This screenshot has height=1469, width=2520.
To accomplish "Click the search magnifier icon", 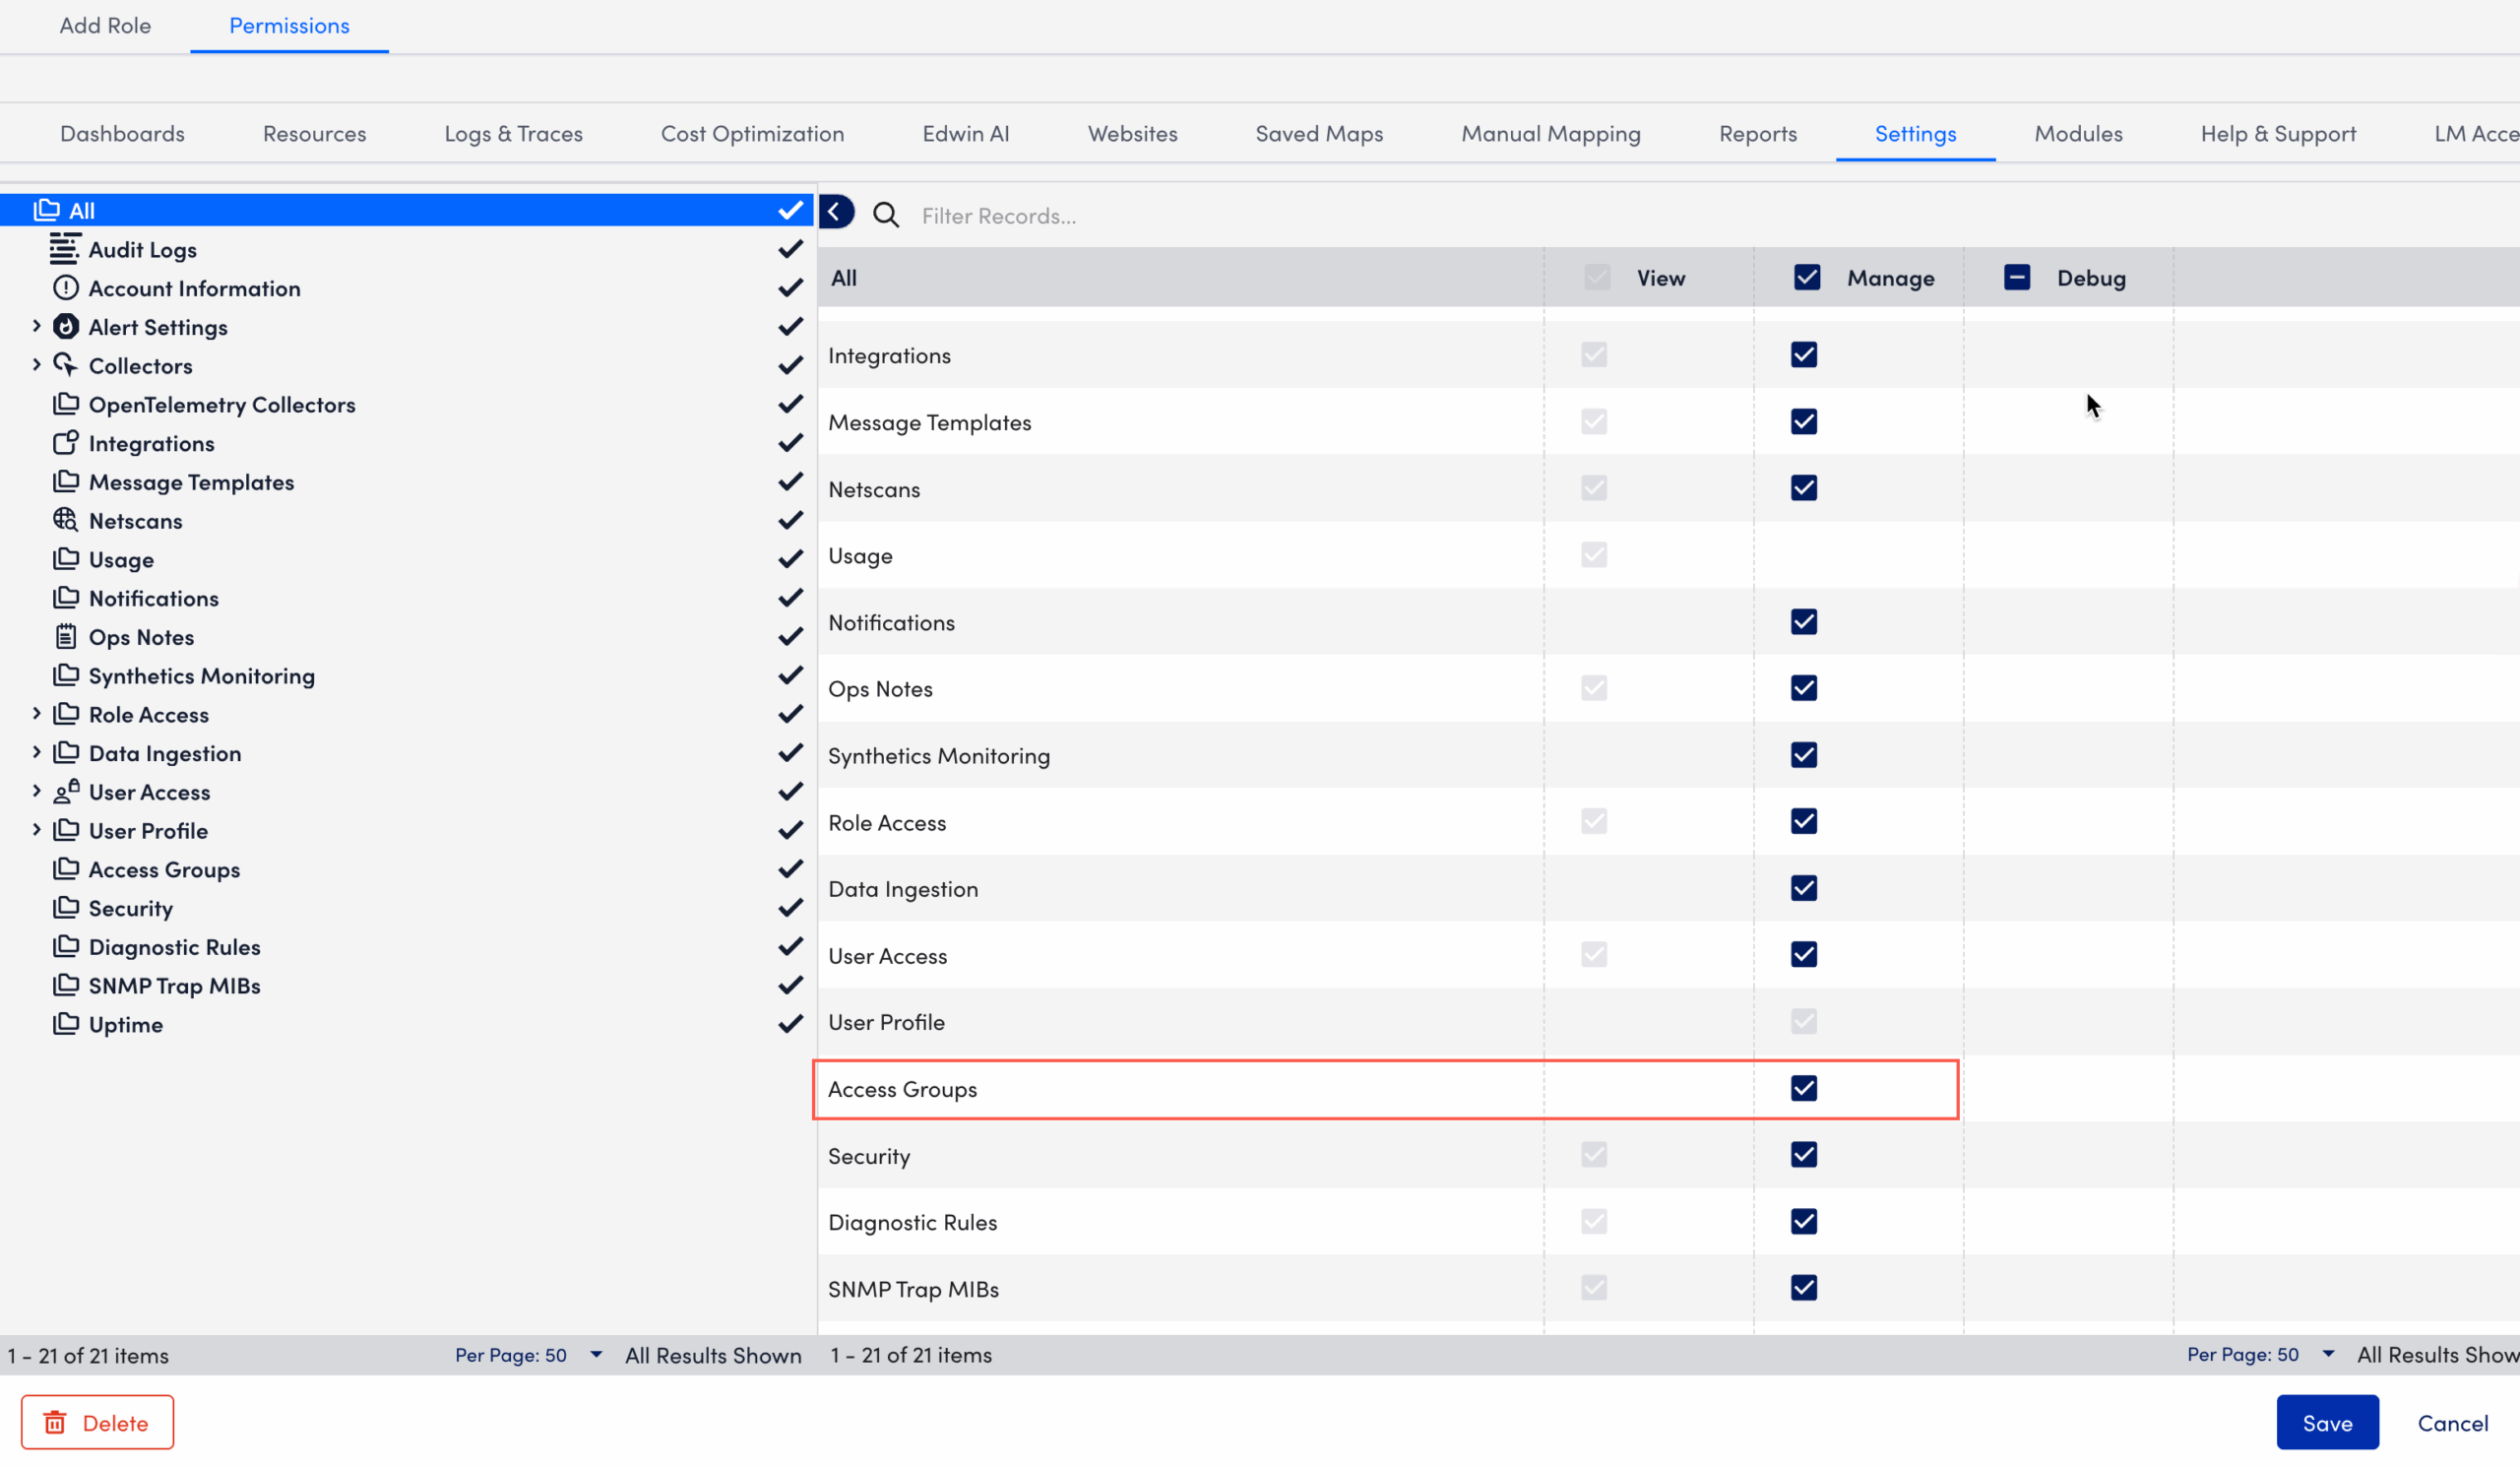I will (885, 214).
